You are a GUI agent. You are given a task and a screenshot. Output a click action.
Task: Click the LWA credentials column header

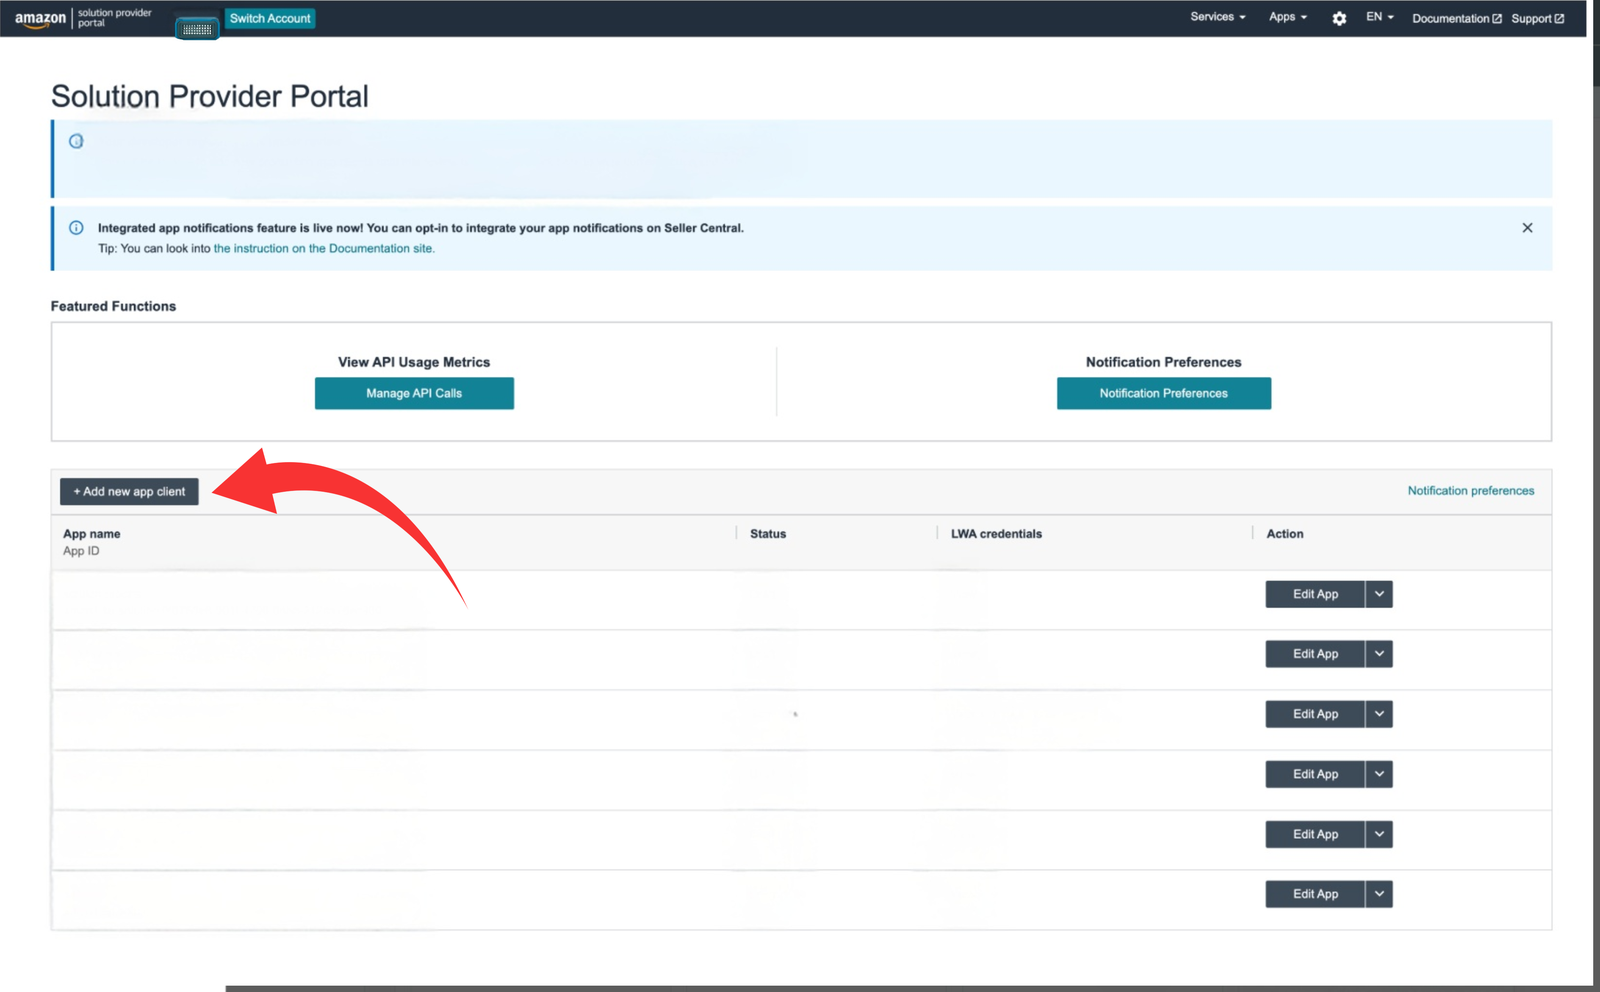[x=996, y=534]
